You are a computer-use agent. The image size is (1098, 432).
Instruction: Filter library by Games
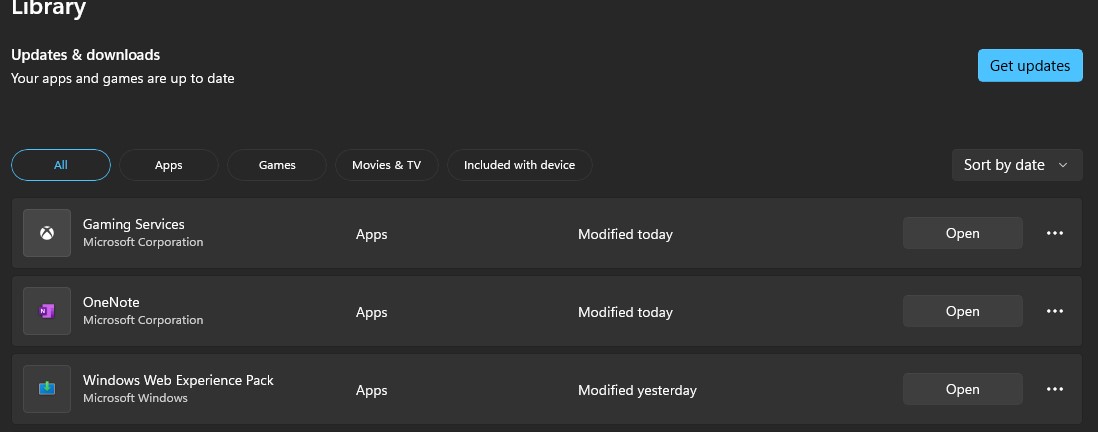tap(277, 165)
